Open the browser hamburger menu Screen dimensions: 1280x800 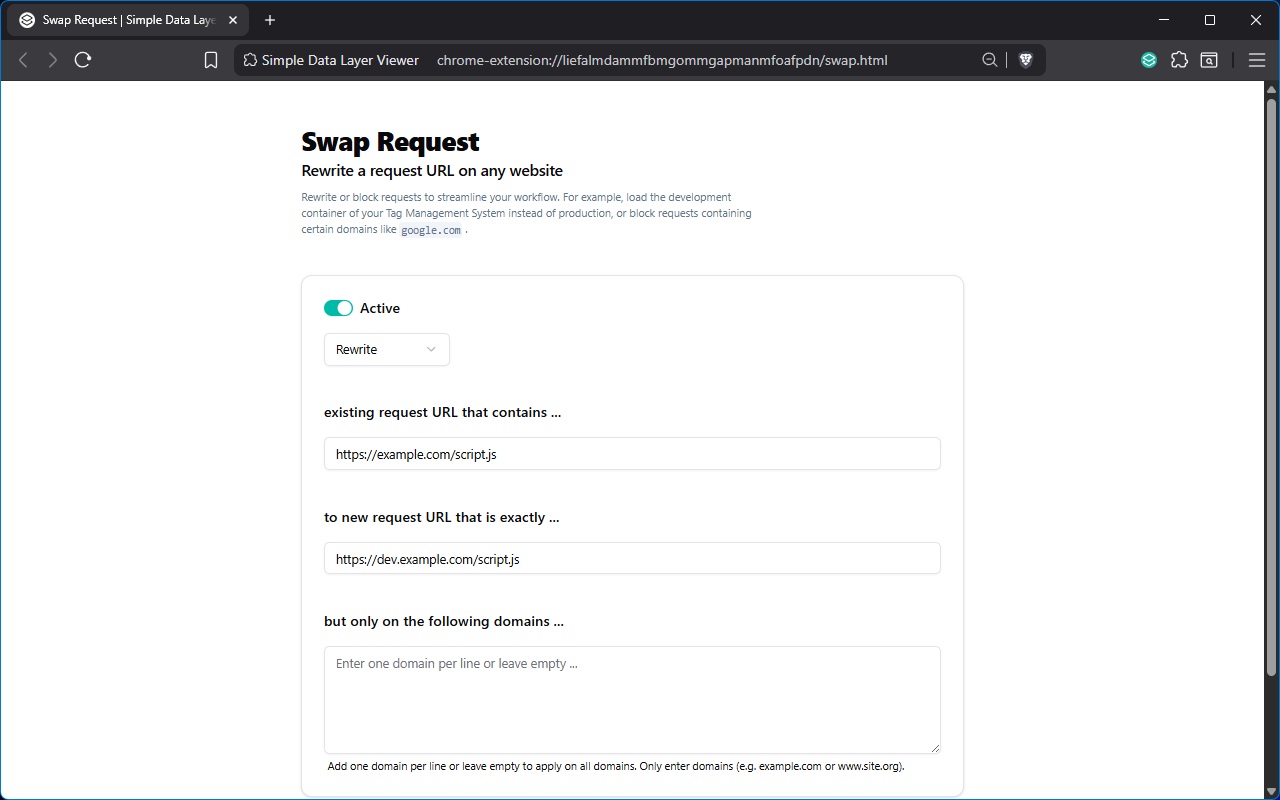click(1257, 60)
